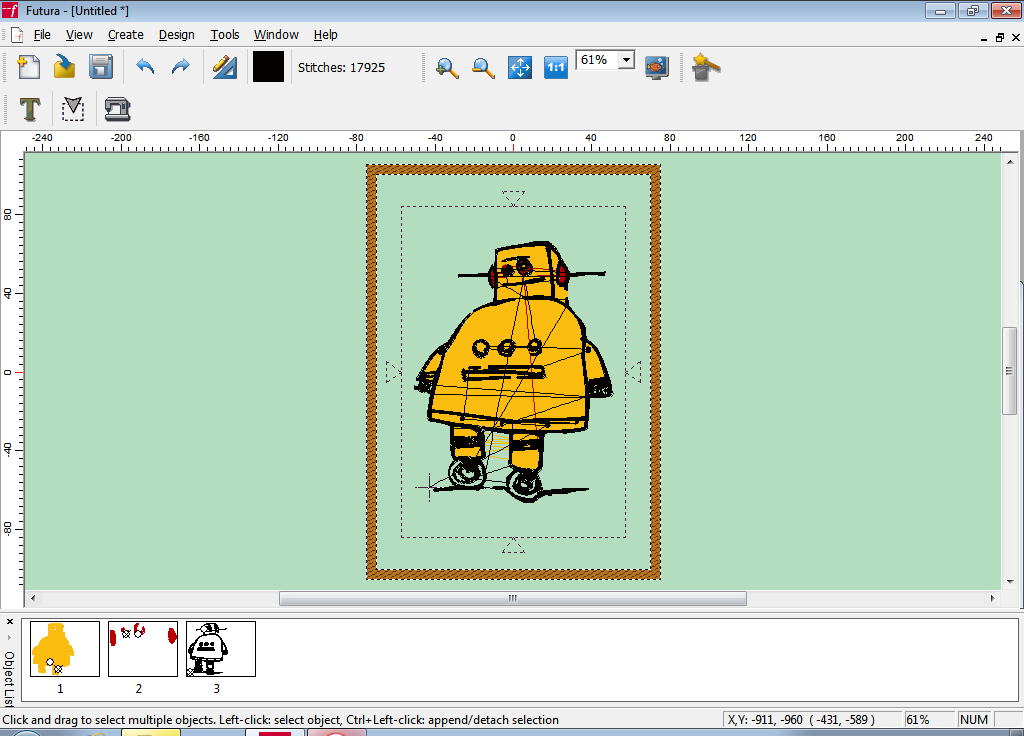
Task: Undo last action with the left arrow
Action: tap(145, 67)
